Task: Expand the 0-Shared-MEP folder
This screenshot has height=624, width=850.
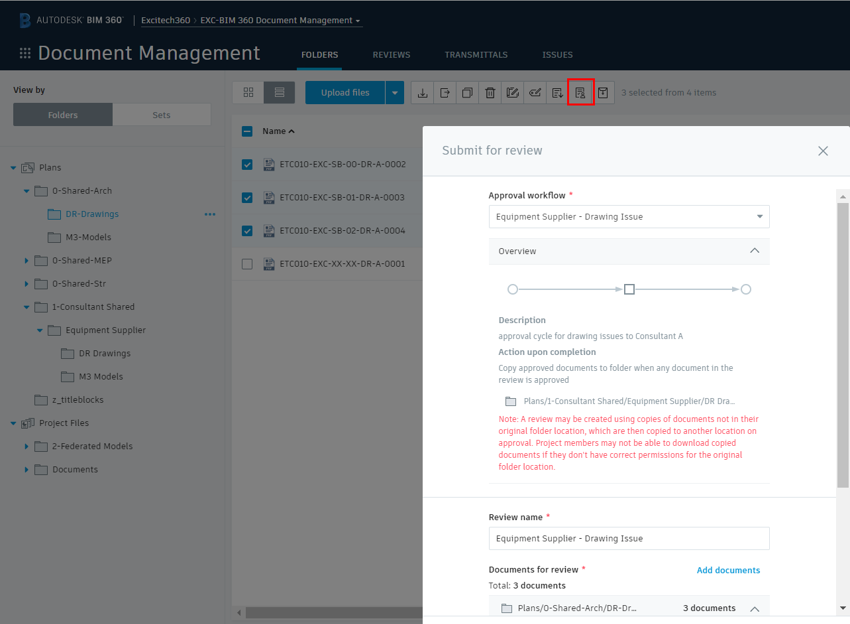Action: tap(27, 261)
